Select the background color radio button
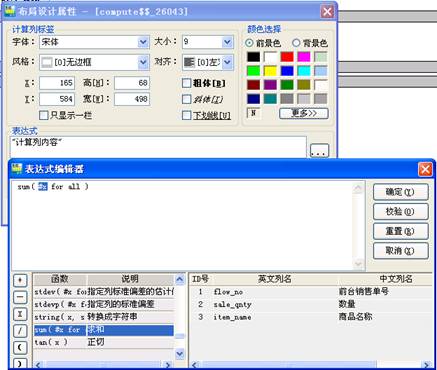437x370 pixels. point(296,43)
